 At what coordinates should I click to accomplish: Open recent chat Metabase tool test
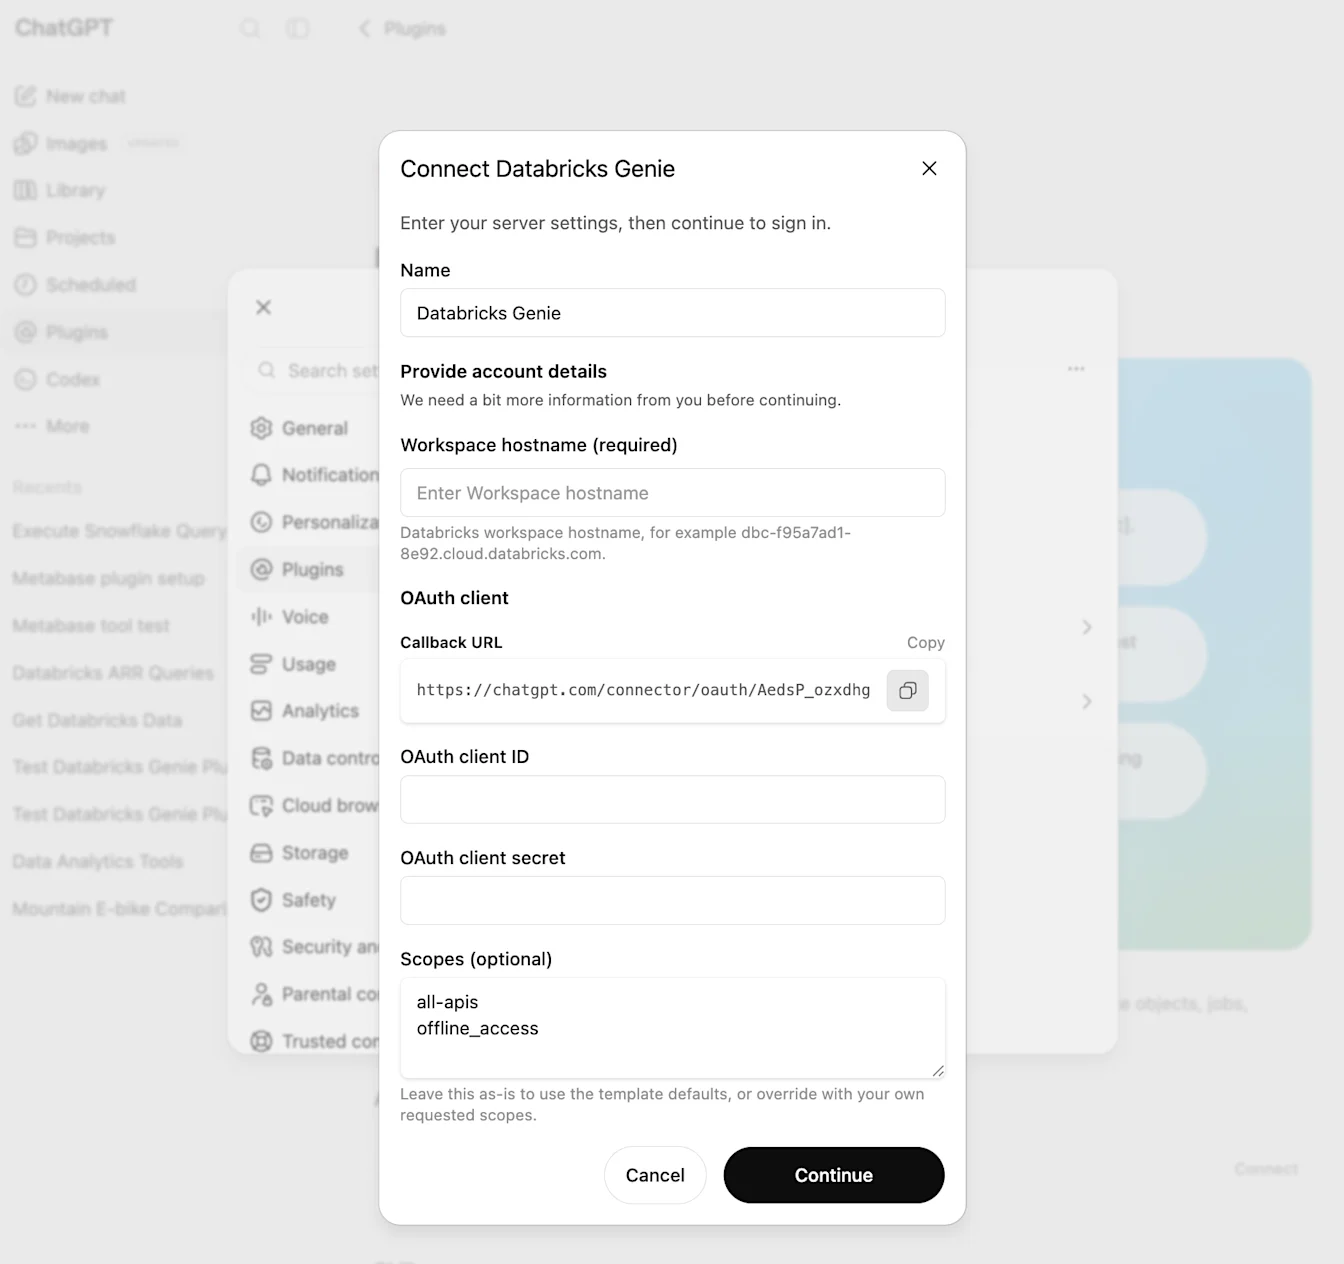click(x=91, y=626)
